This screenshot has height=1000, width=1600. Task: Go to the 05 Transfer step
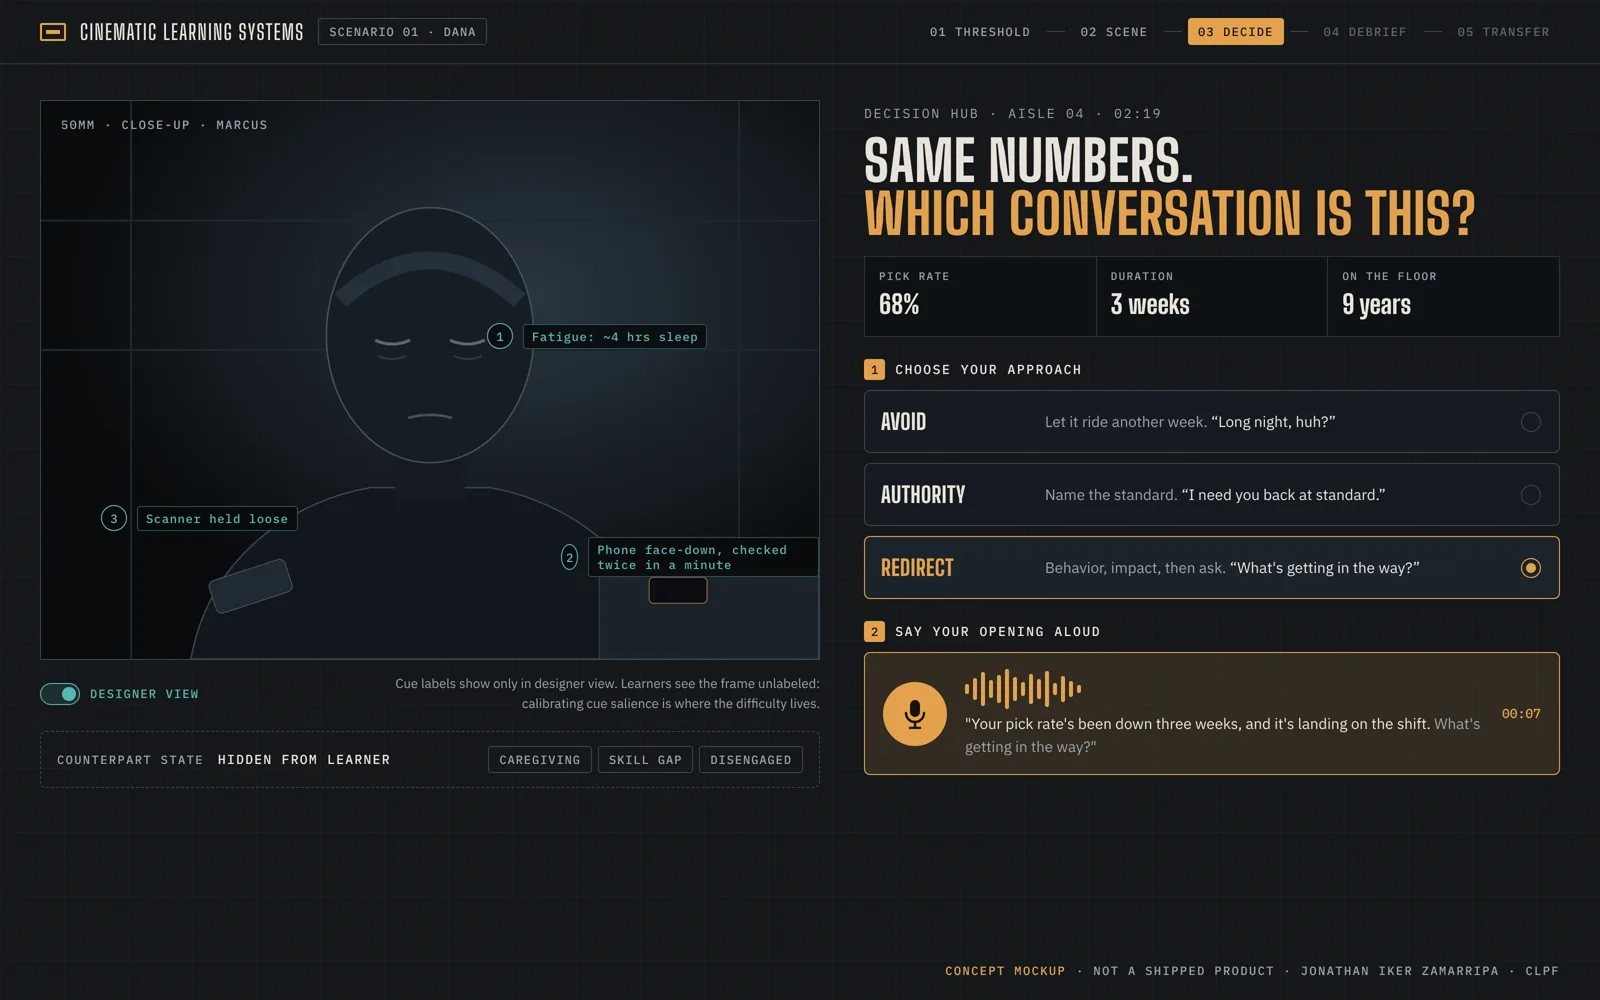[1503, 32]
